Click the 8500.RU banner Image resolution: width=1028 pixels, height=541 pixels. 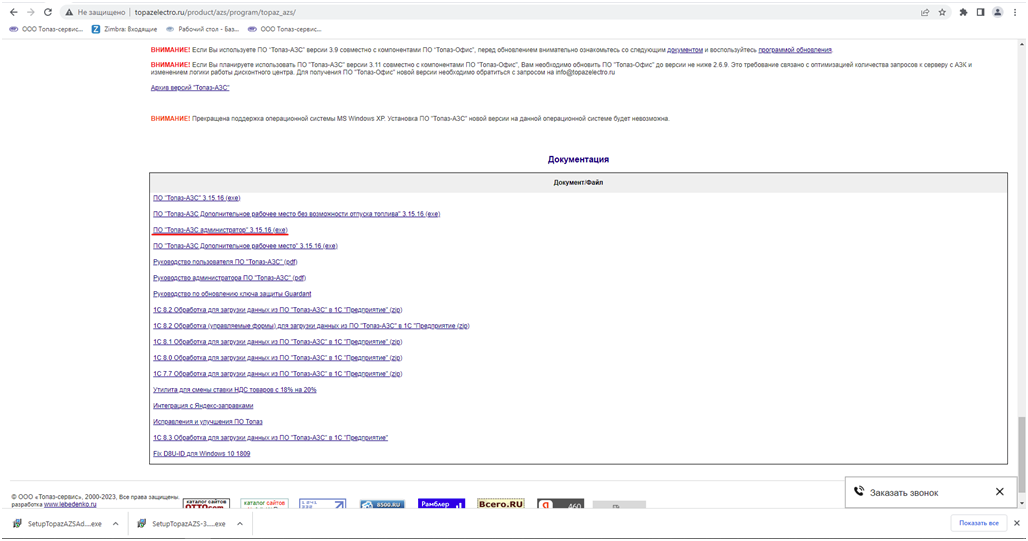tap(382, 504)
